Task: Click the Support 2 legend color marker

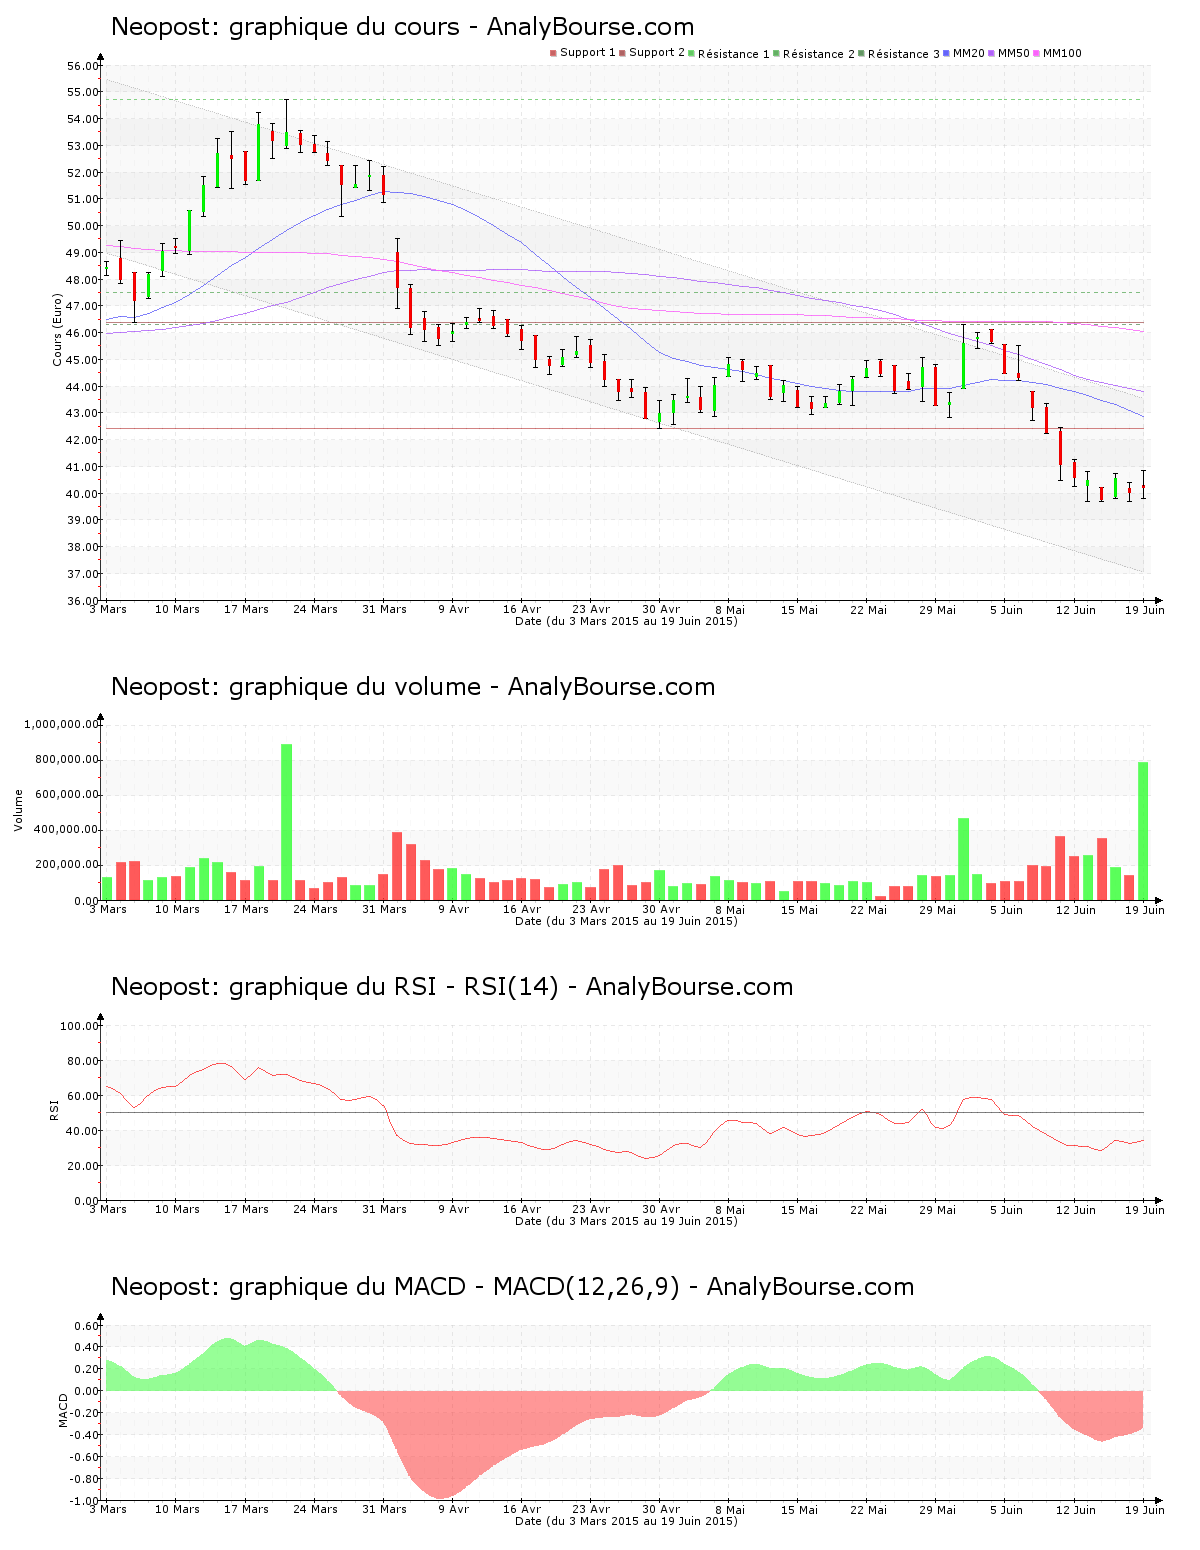Action: click(622, 53)
